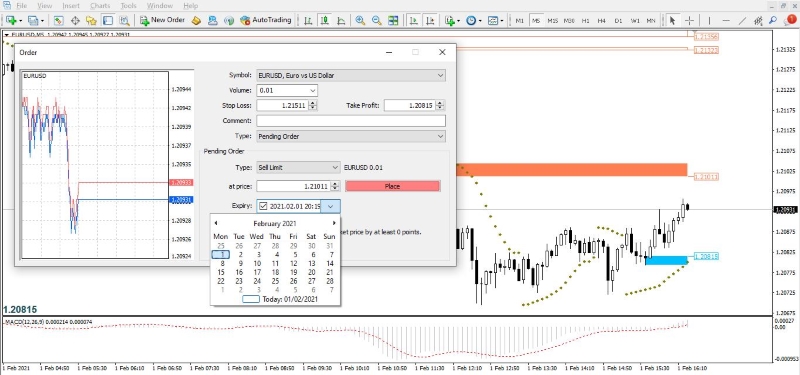Open the search magnifier in toolbar
800x375 pixels.
point(773,20)
